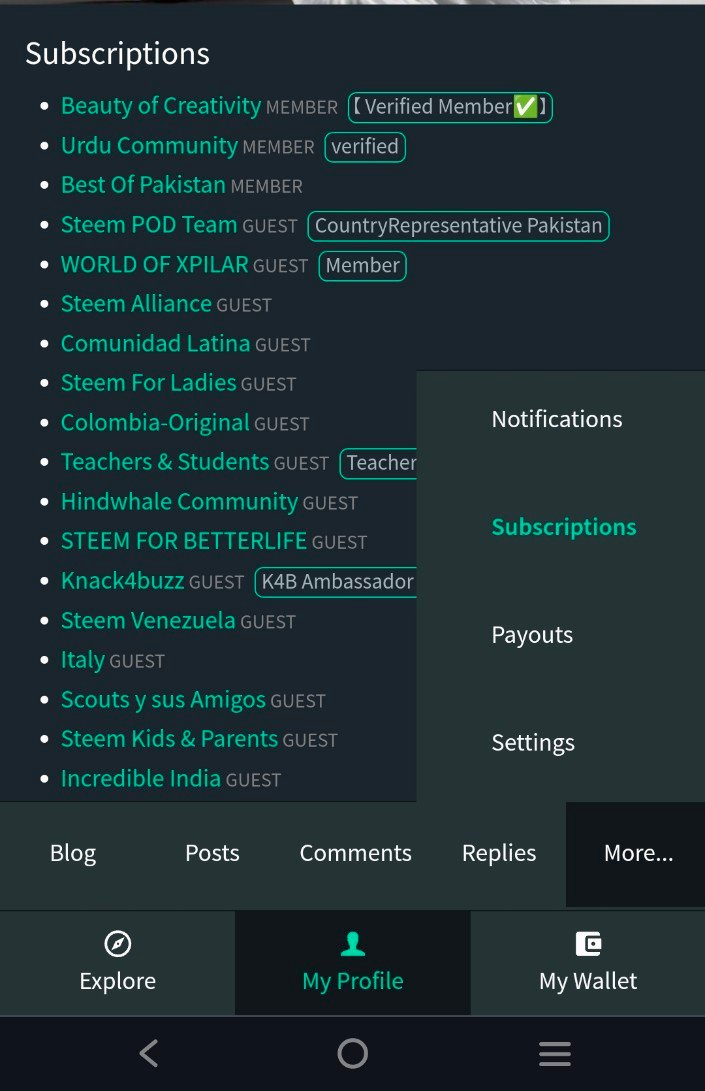Choose Subscriptions in the dropdown menu

(564, 527)
